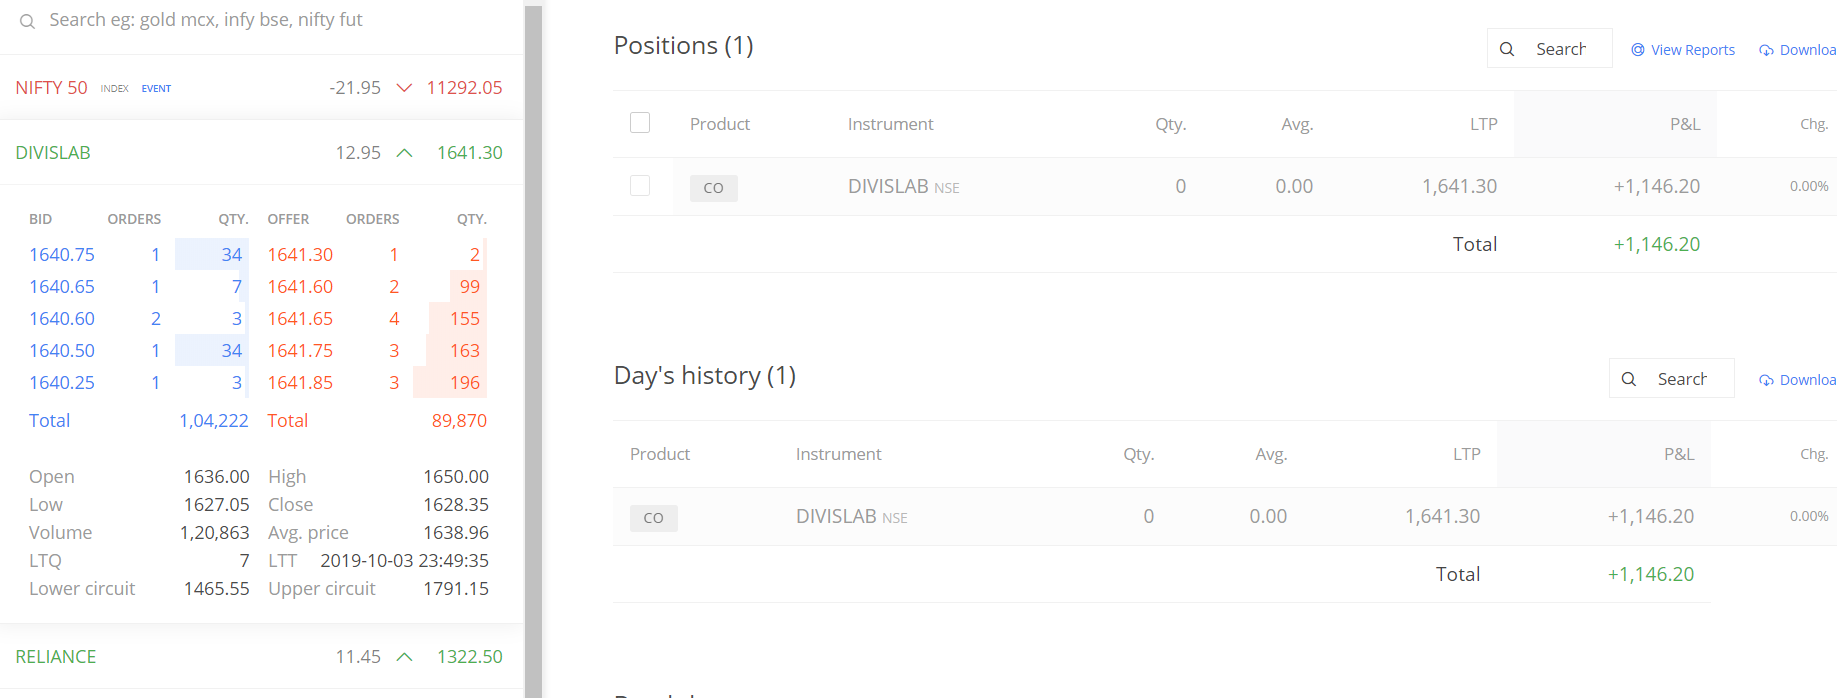Click the Day's history download cloud icon
This screenshot has height=698, width=1837.
tap(1767, 380)
